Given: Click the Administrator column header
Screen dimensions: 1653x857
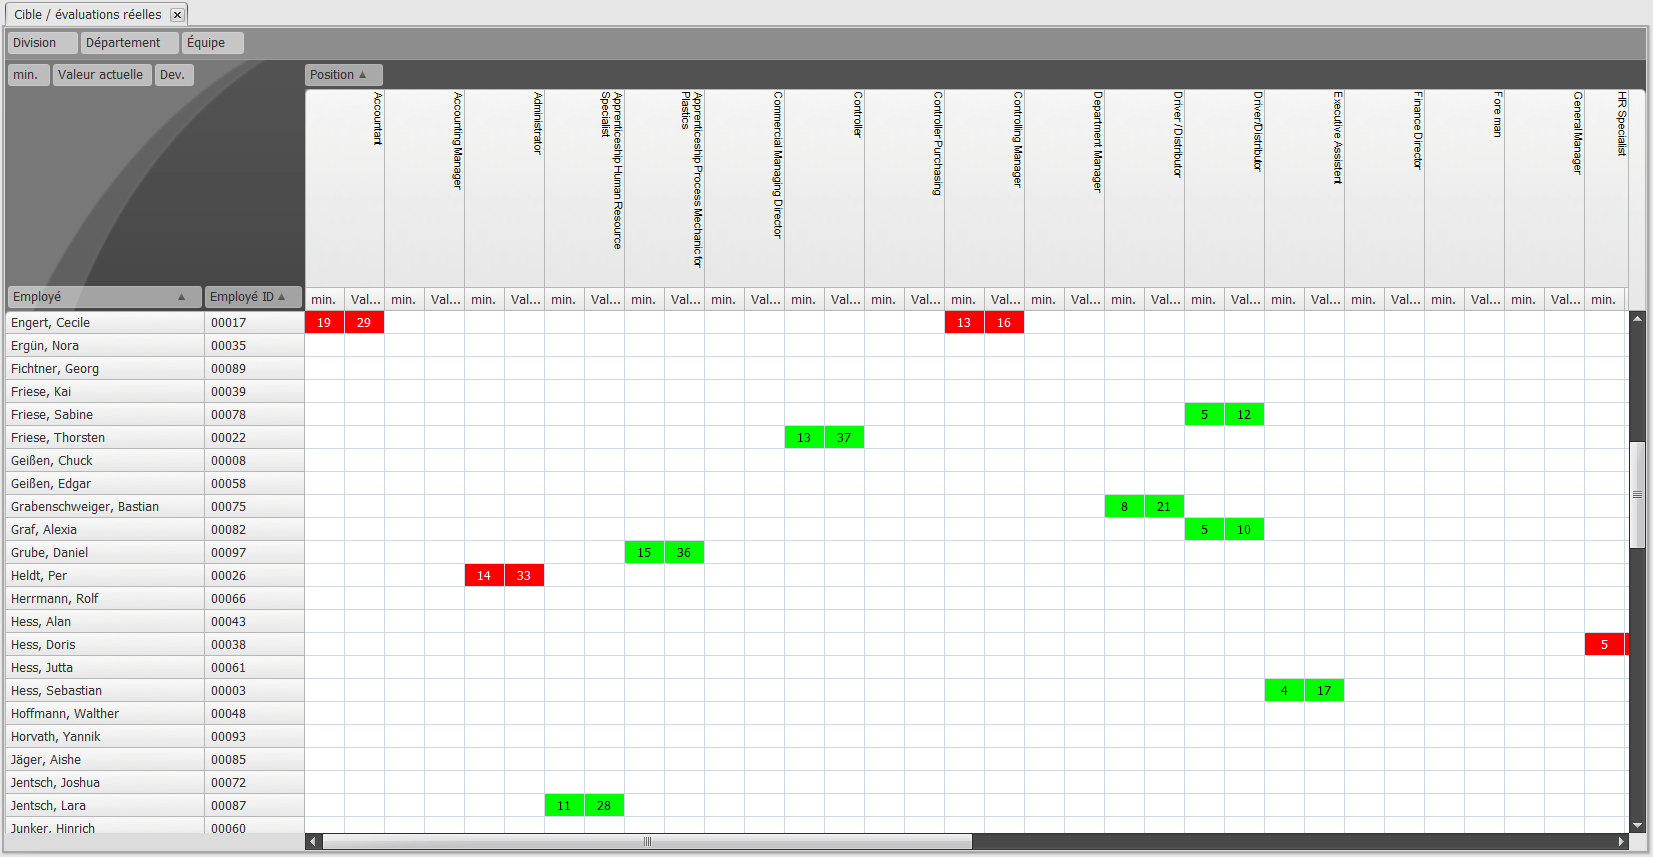Looking at the screenshot, I should (505, 188).
